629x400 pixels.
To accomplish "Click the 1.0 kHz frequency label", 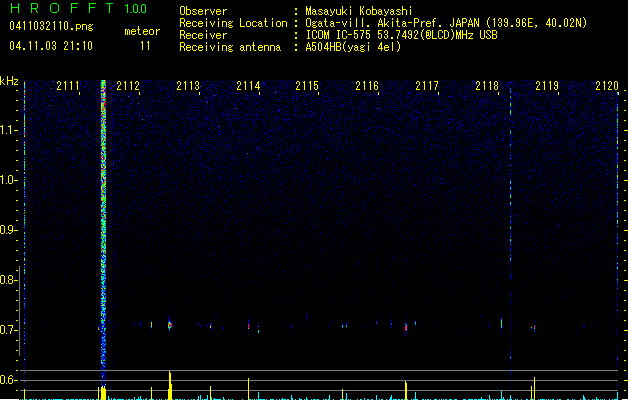I will (x=8, y=180).
